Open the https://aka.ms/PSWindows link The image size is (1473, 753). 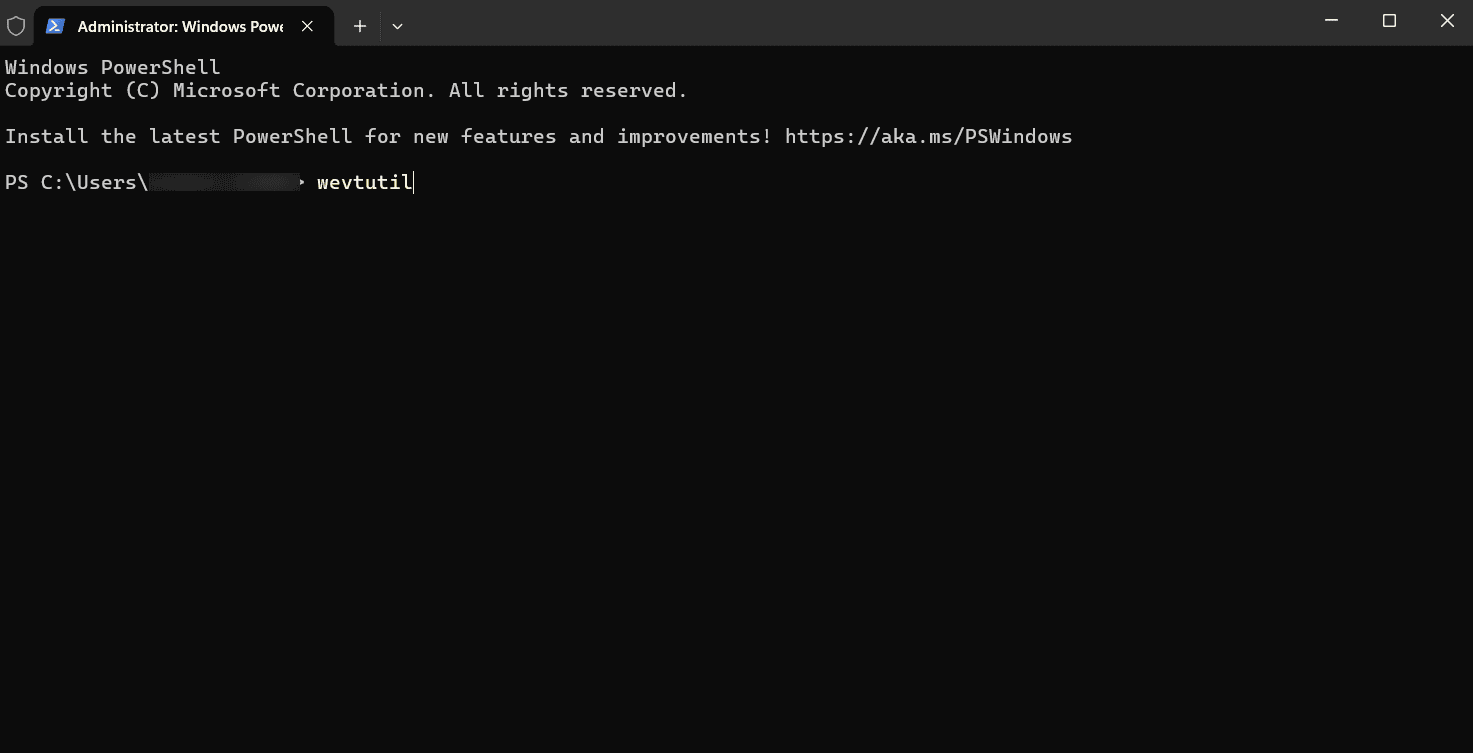[928, 136]
